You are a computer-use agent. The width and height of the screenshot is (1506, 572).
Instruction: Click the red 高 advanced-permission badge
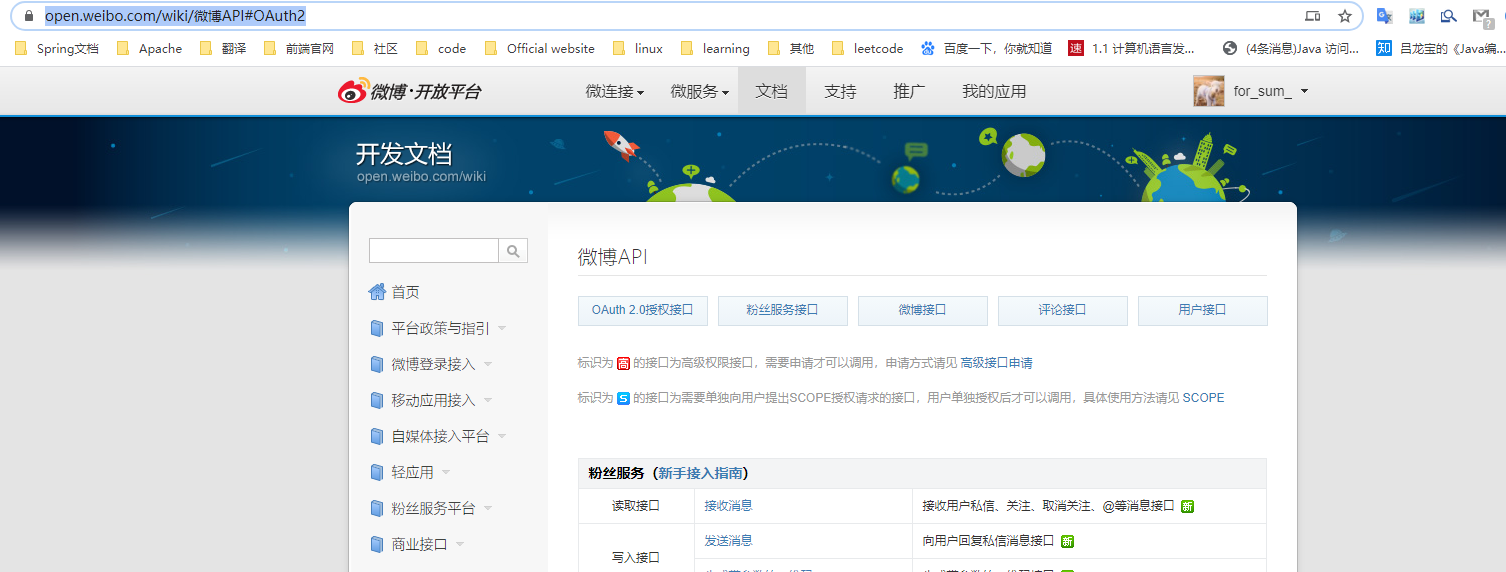click(623, 363)
